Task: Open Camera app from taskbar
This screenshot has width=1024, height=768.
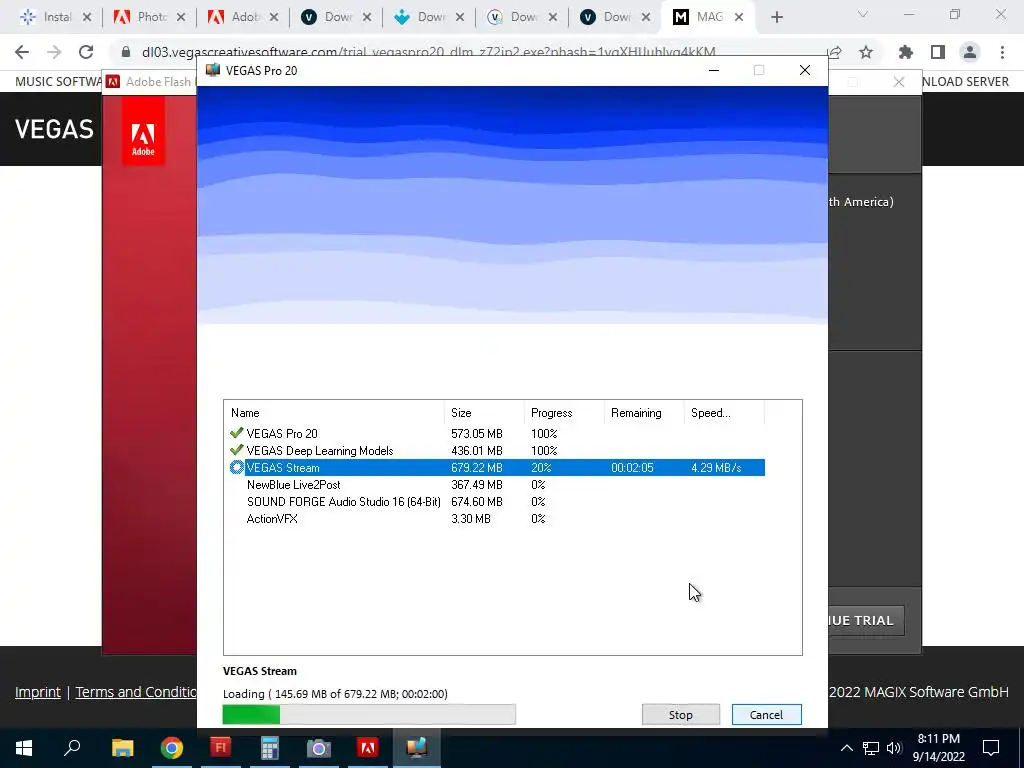Action: coord(319,748)
